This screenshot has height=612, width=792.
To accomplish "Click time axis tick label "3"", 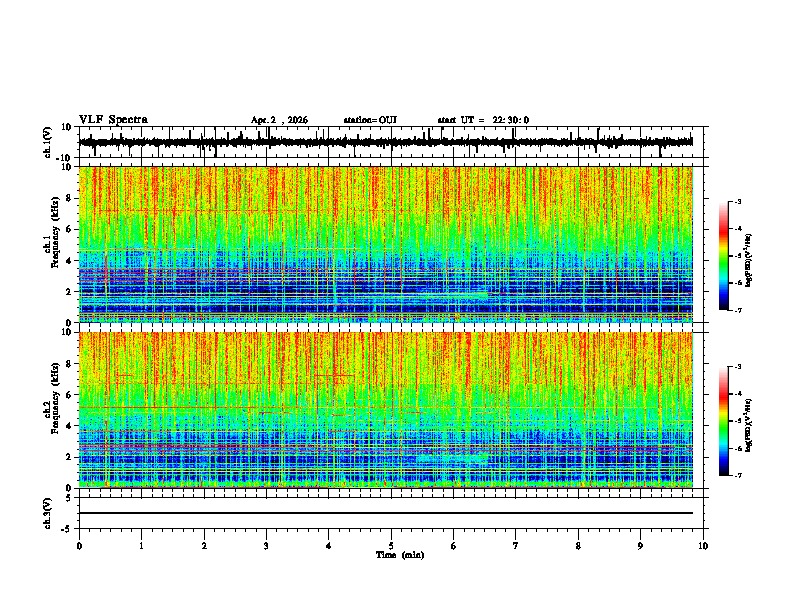I will point(266,546).
